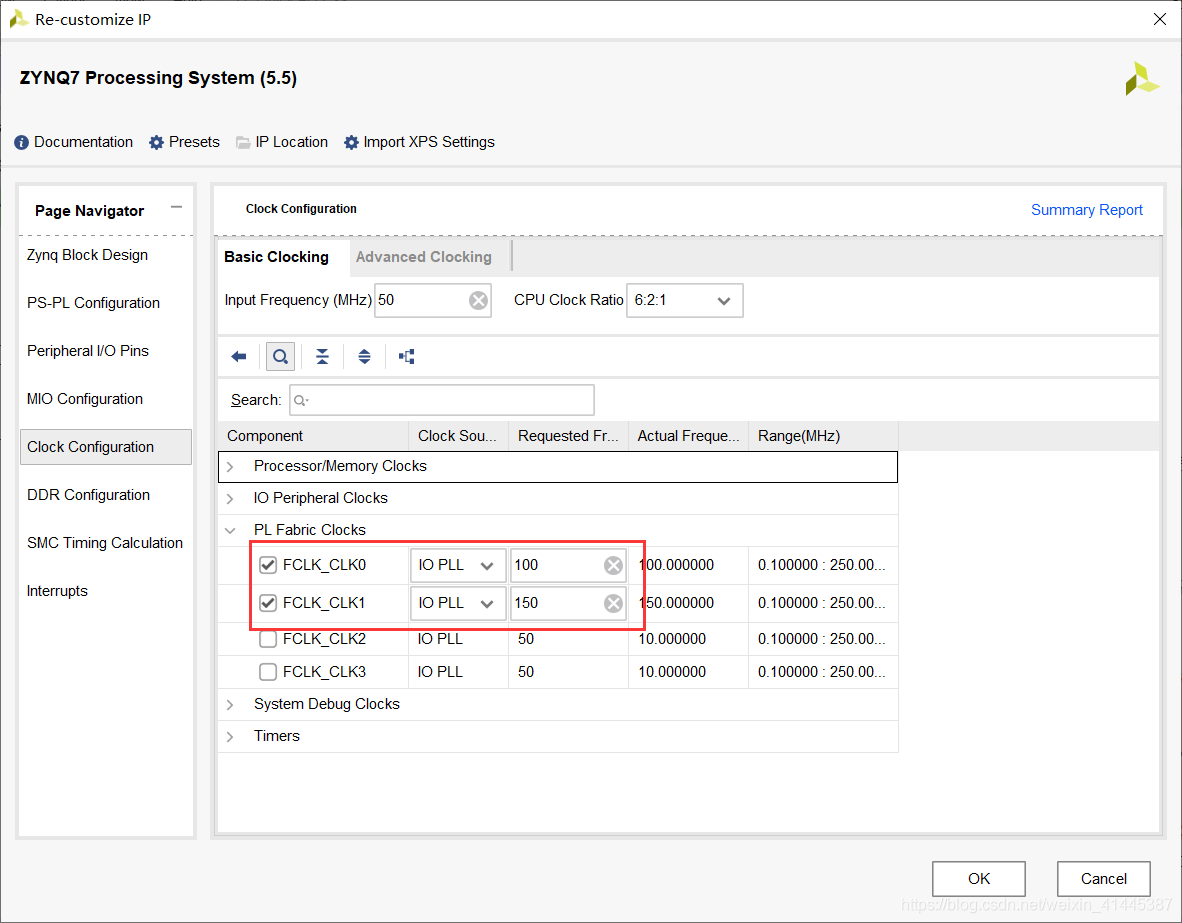Click the Expand All toolbar icon
This screenshot has width=1182, height=923.
(x=364, y=357)
